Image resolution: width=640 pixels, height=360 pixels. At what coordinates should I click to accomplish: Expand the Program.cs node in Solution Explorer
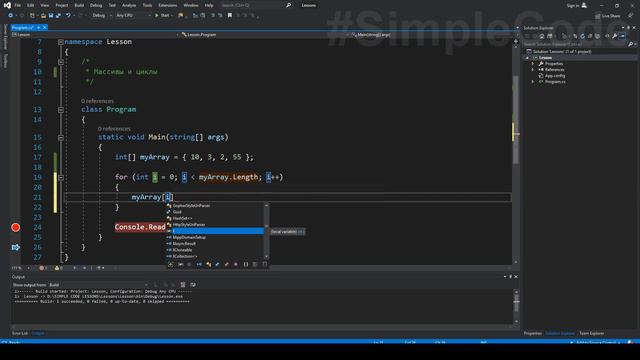[x=533, y=82]
